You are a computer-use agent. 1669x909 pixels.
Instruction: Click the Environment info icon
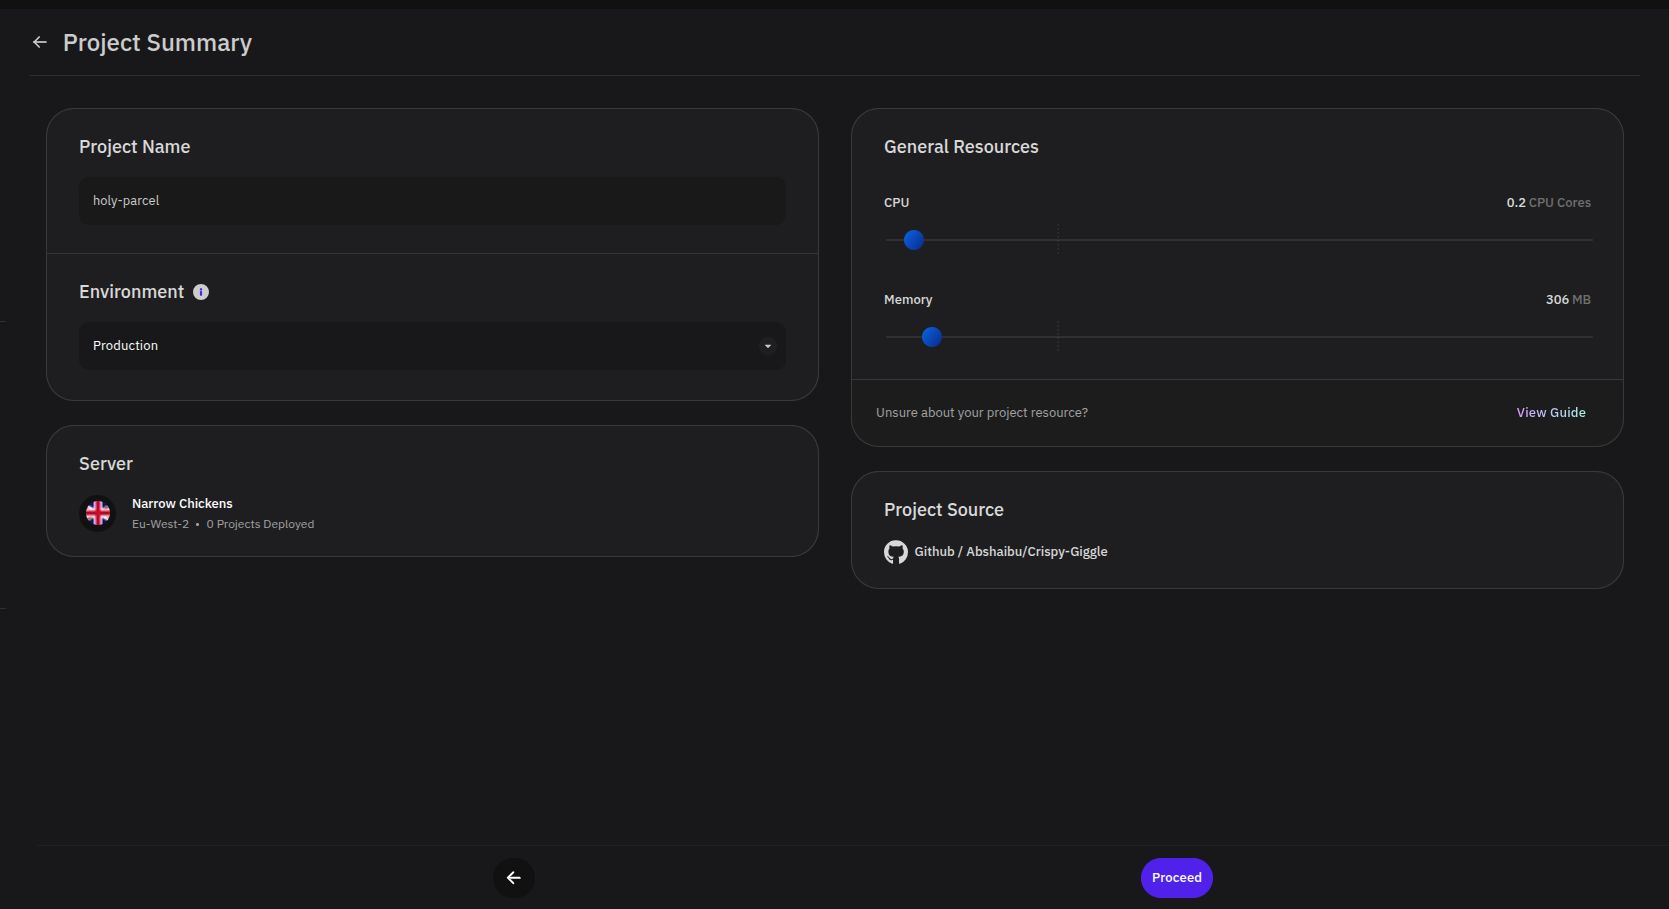coord(201,292)
